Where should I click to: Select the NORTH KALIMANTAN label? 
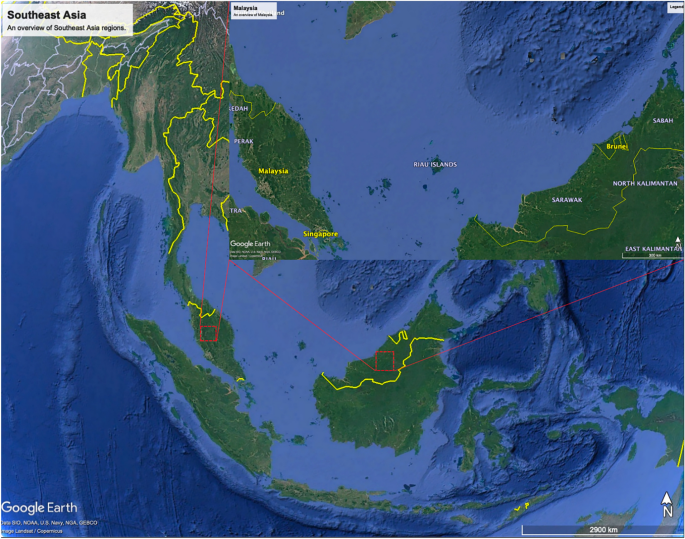tap(645, 183)
